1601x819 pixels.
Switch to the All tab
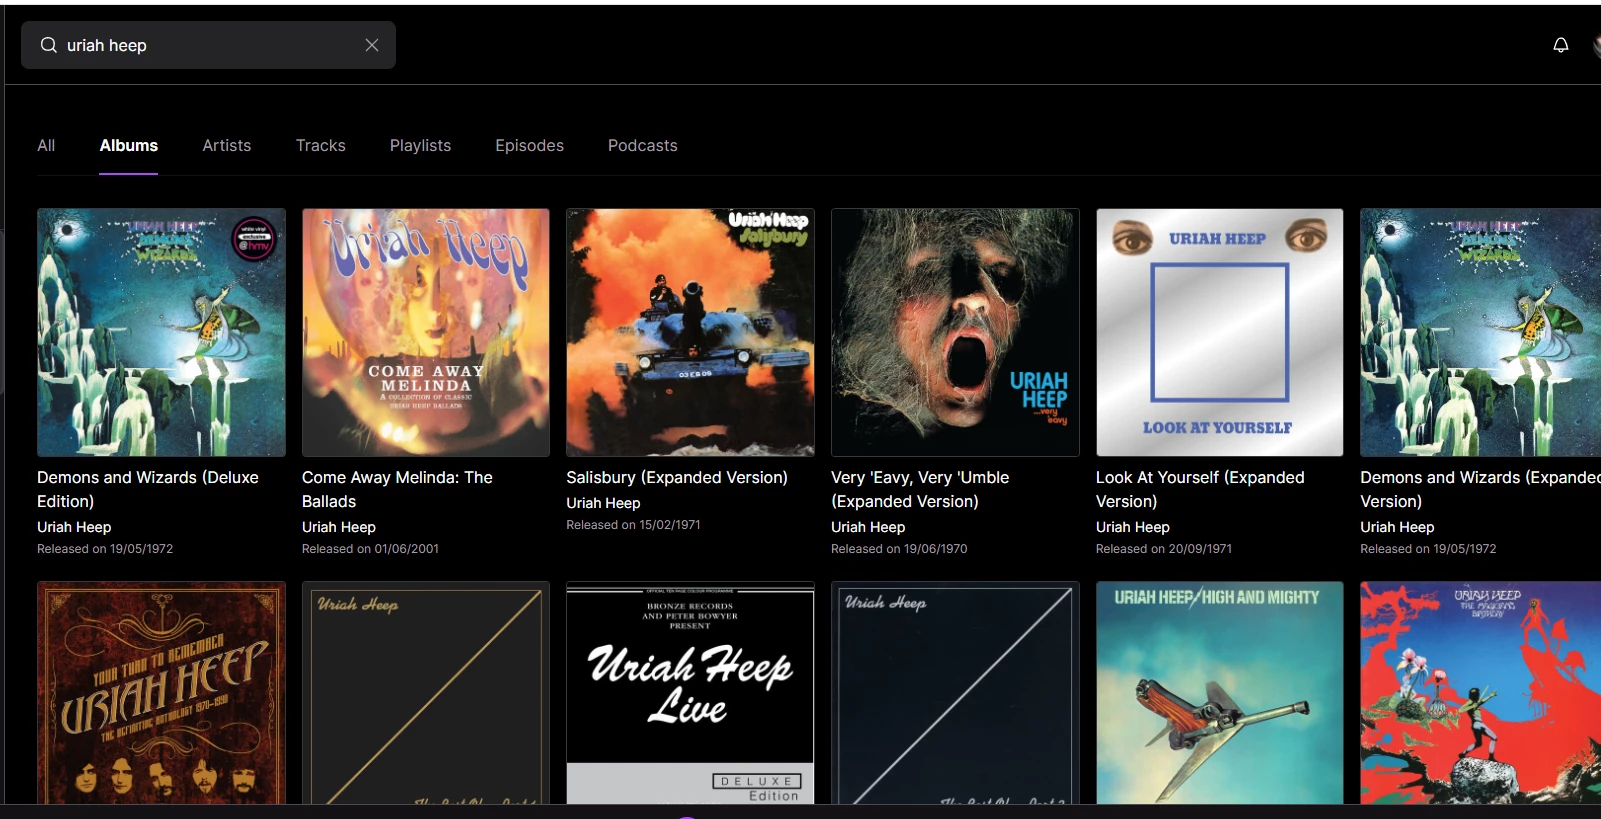point(46,145)
